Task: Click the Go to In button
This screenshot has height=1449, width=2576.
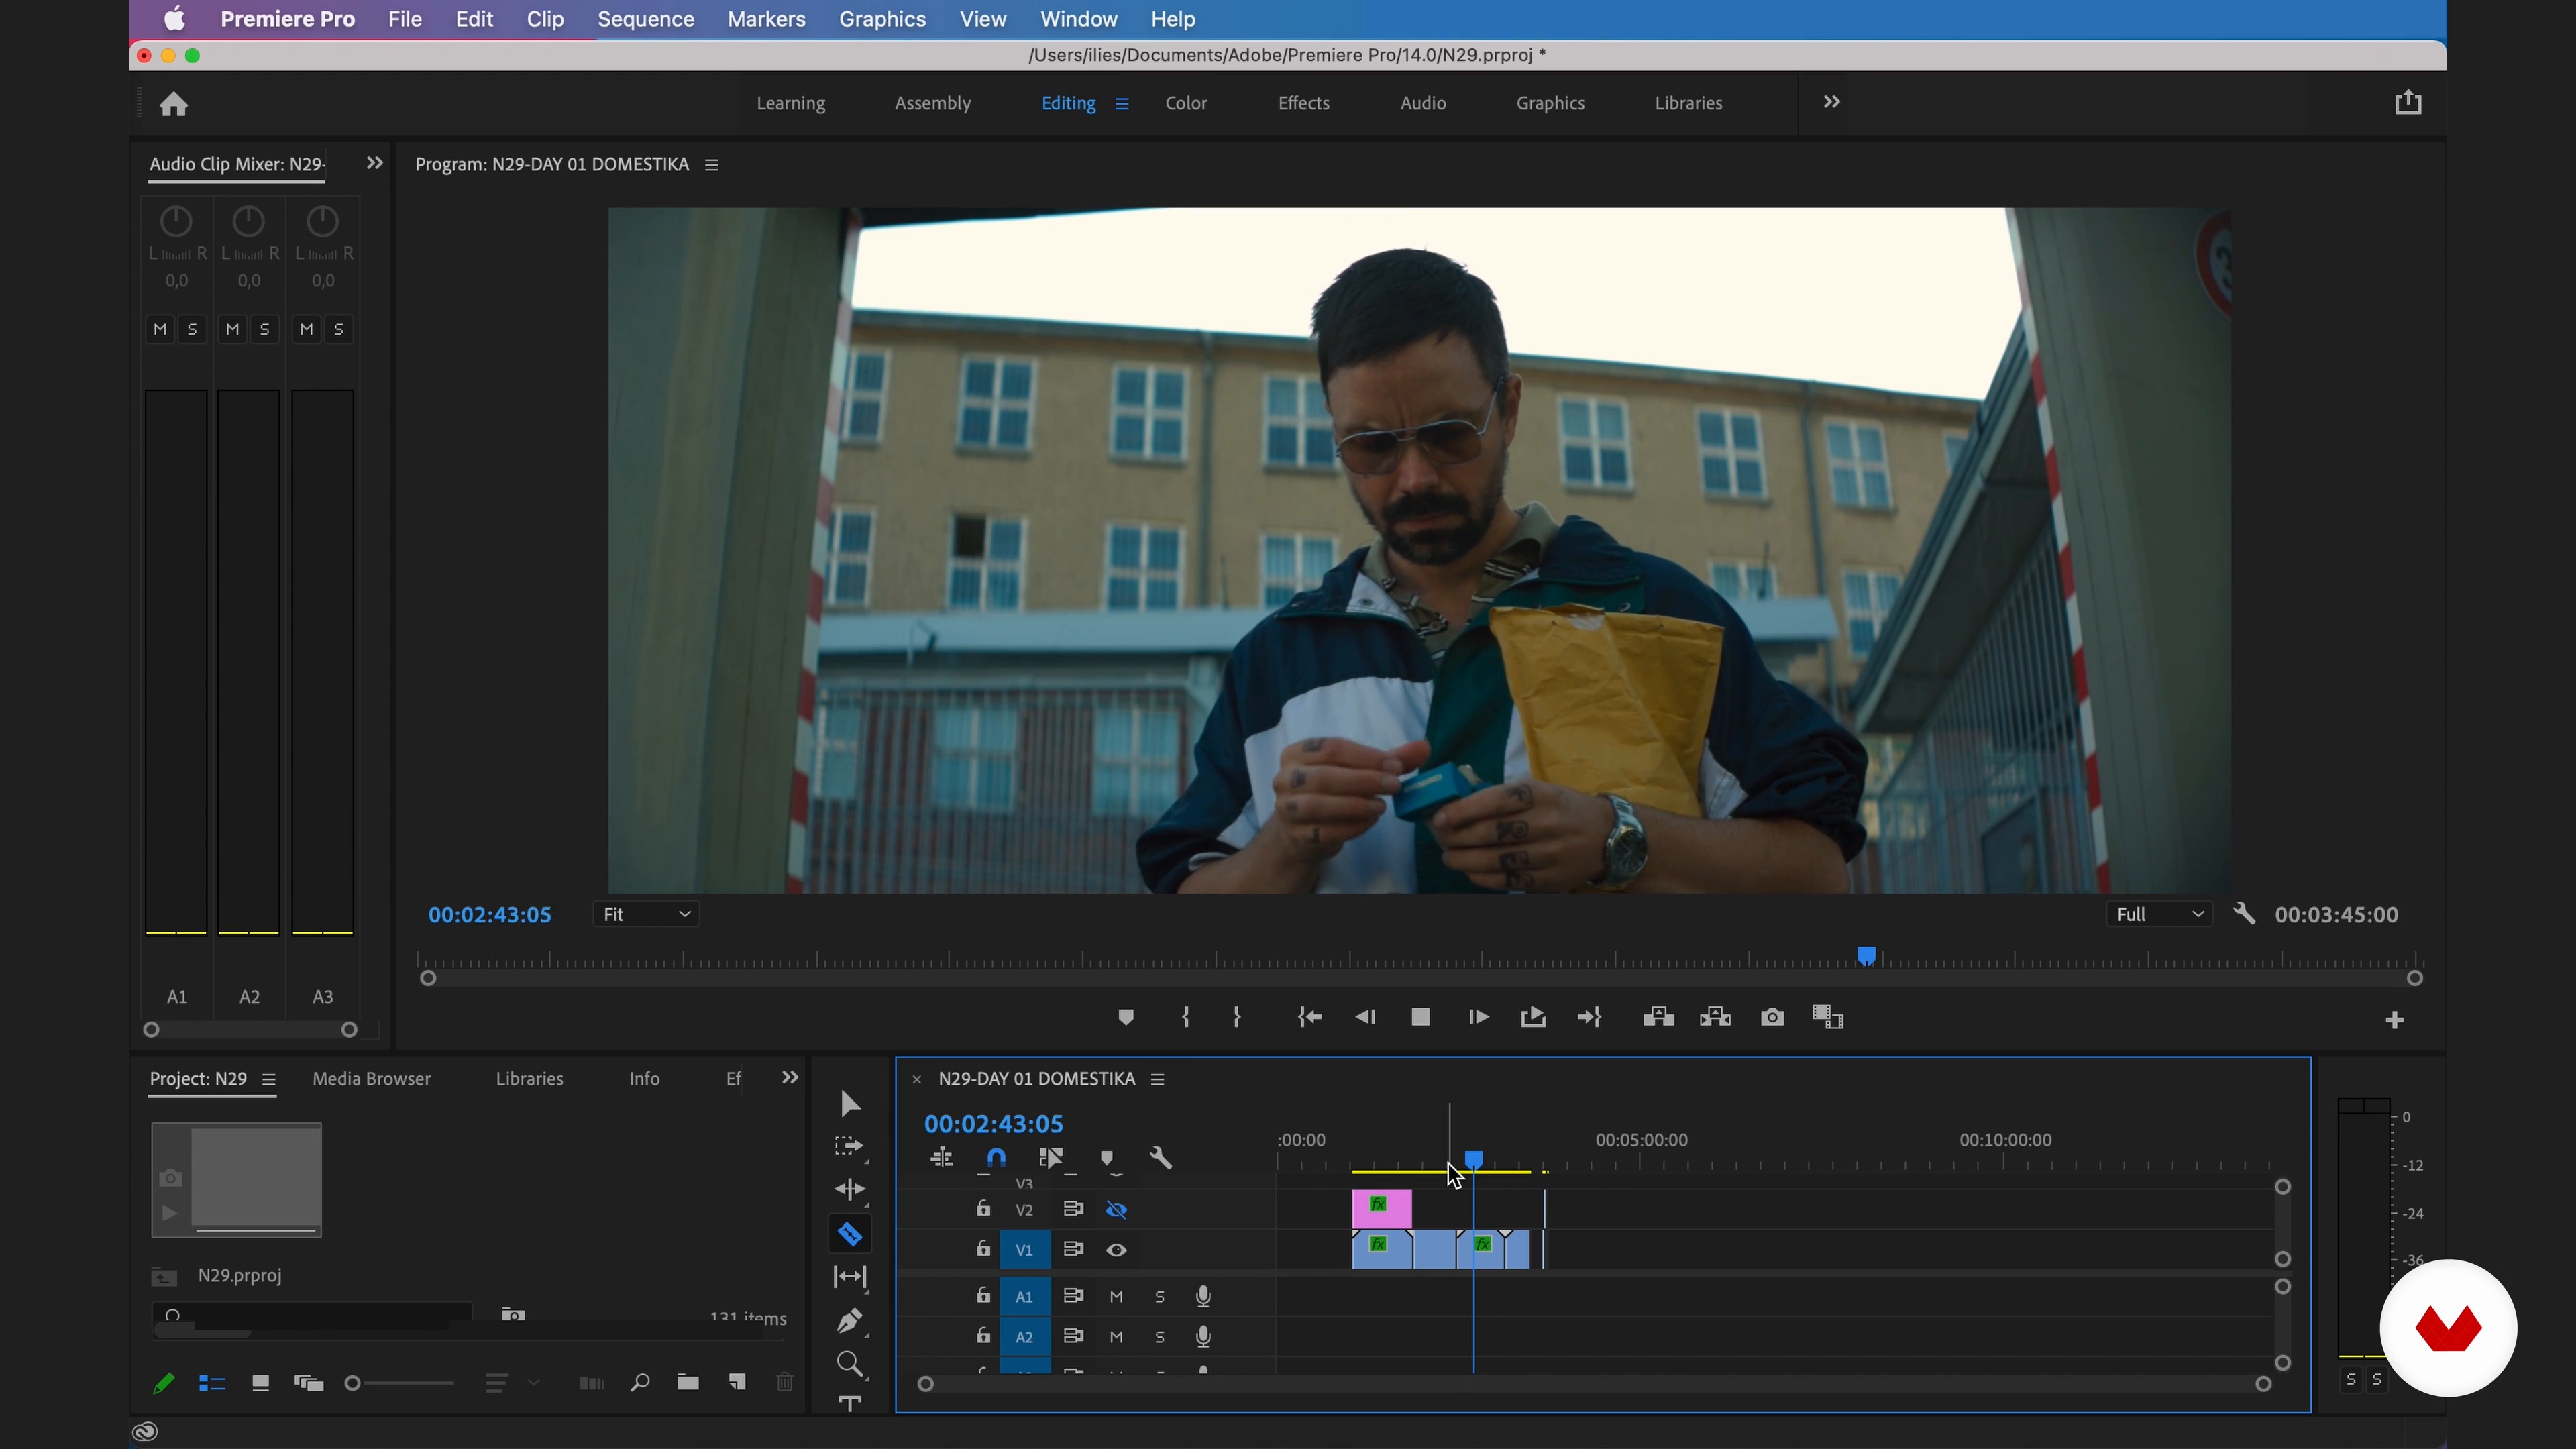Action: [x=1309, y=1017]
